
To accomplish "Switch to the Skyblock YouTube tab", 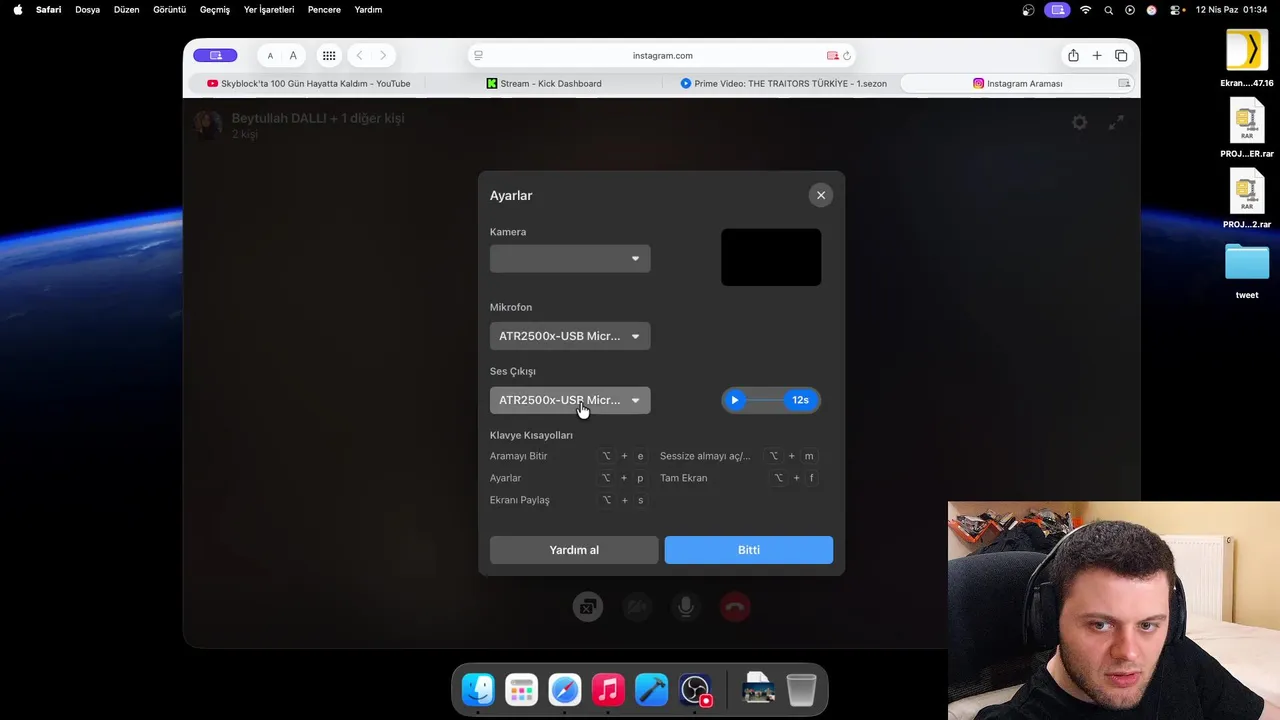I will pyautogui.click(x=308, y=84).
